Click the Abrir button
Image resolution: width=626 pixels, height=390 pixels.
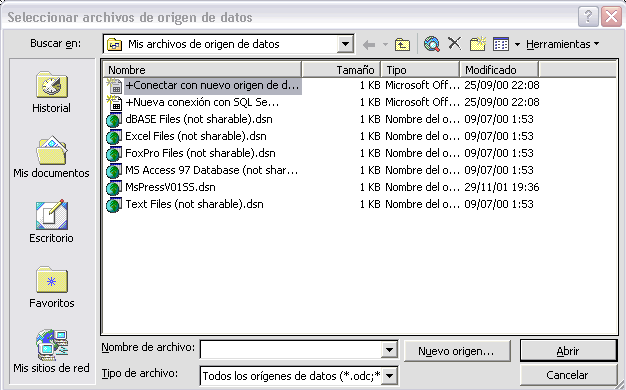point(568,351)
